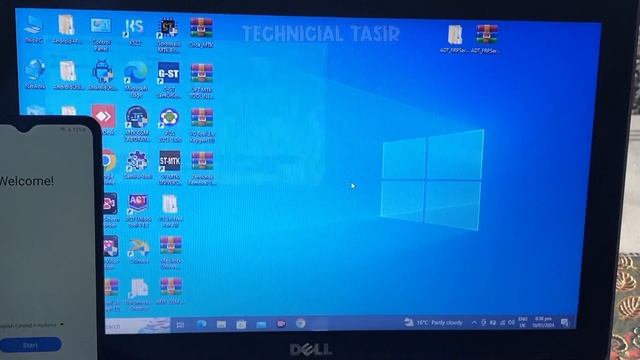640x360 pixels.
Task: Open Microsoft Edge from the desktop
Action: 136,79
